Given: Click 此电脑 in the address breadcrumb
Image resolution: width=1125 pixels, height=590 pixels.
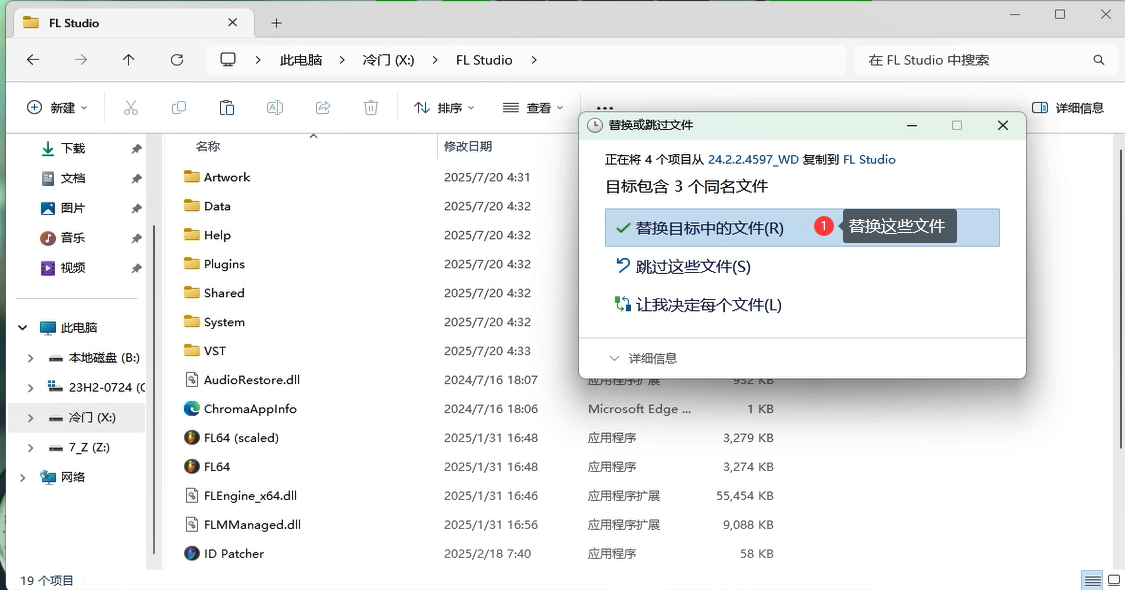Looking at the screenshot, I should [x=301, y=60].
